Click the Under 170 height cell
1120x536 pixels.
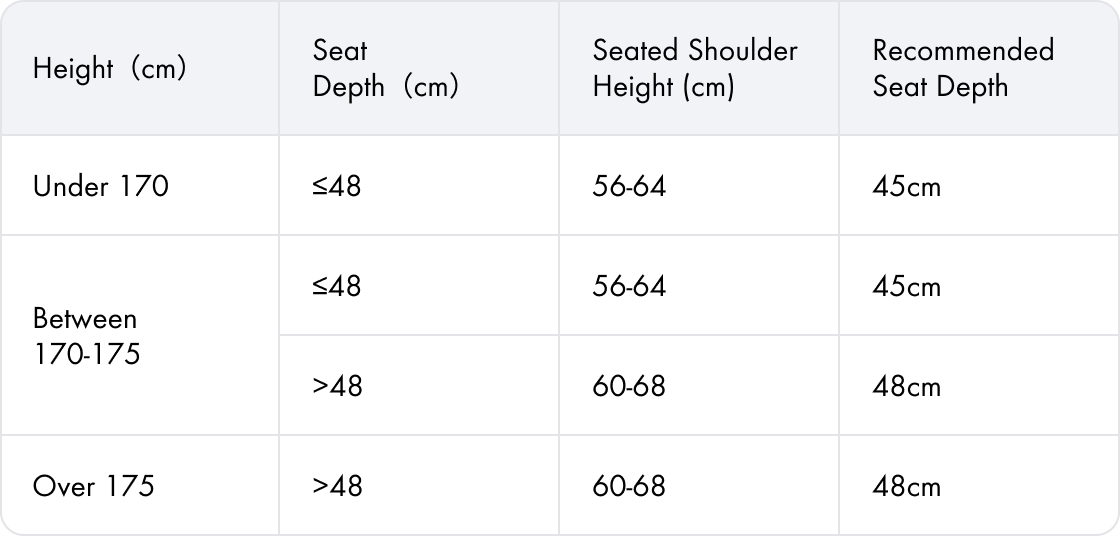coord(101,186)
